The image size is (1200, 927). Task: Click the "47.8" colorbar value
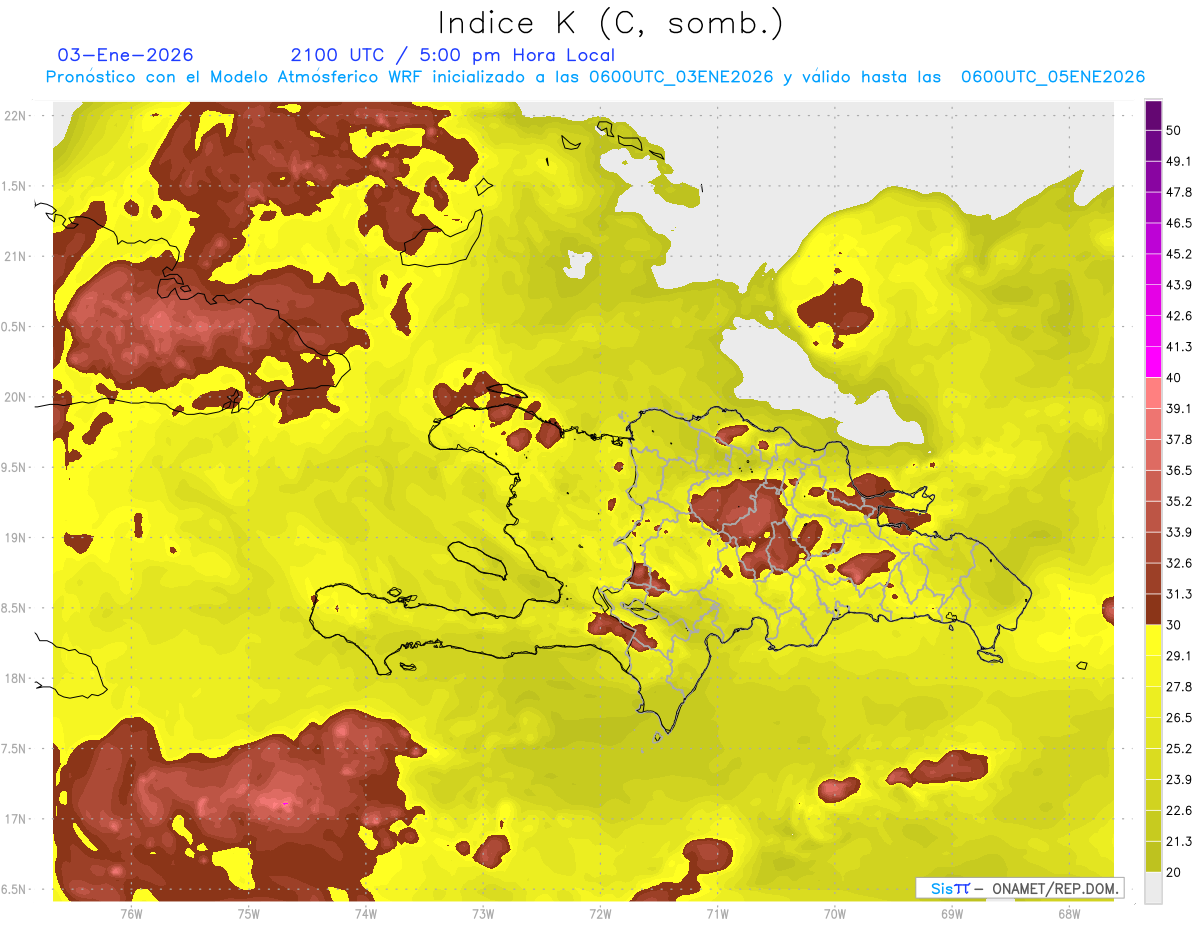click(1180, 193)
